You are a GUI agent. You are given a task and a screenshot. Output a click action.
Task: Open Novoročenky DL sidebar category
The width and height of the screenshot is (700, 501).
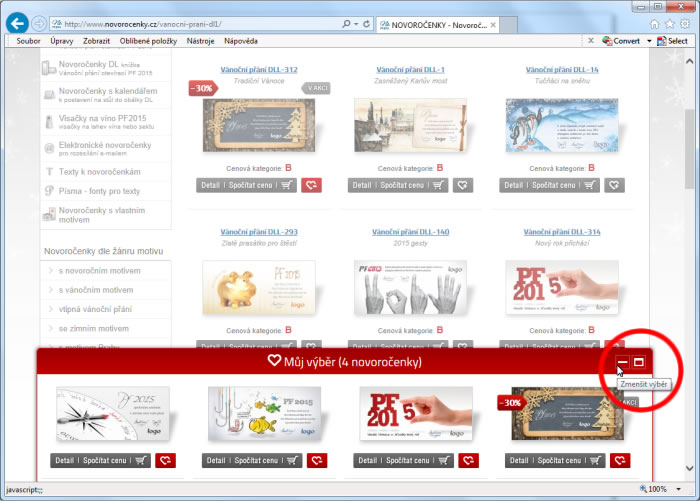(106, 68)
